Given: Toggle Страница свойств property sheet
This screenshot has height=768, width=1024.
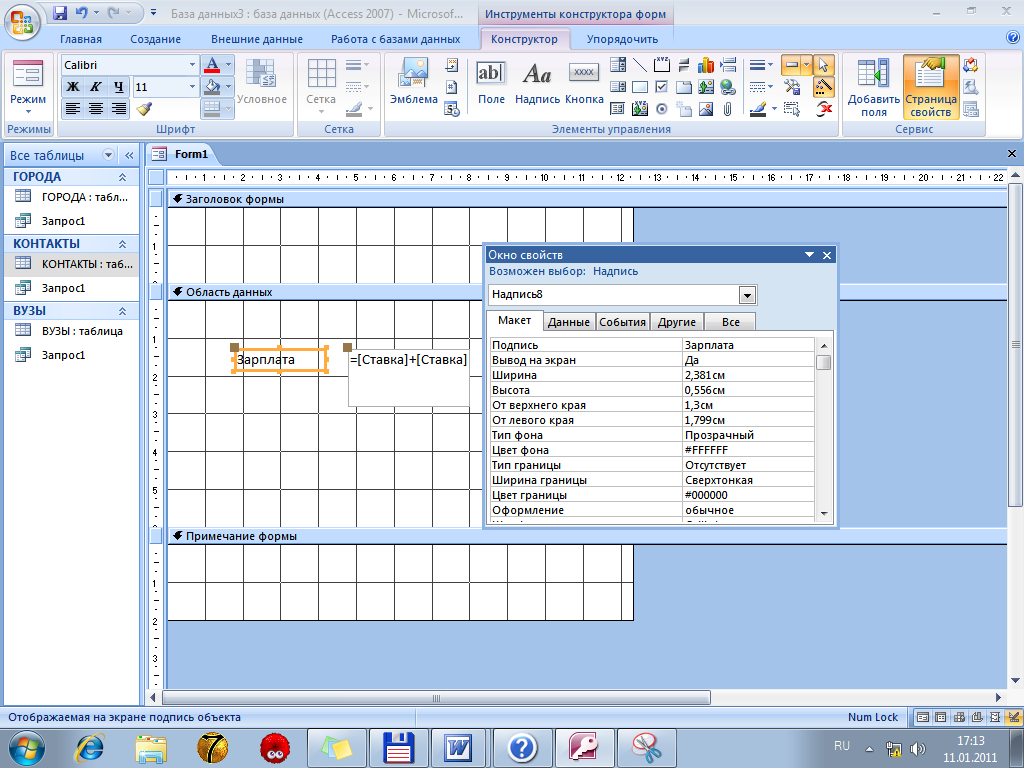Looking at the screenshot, I should [931, 88].
